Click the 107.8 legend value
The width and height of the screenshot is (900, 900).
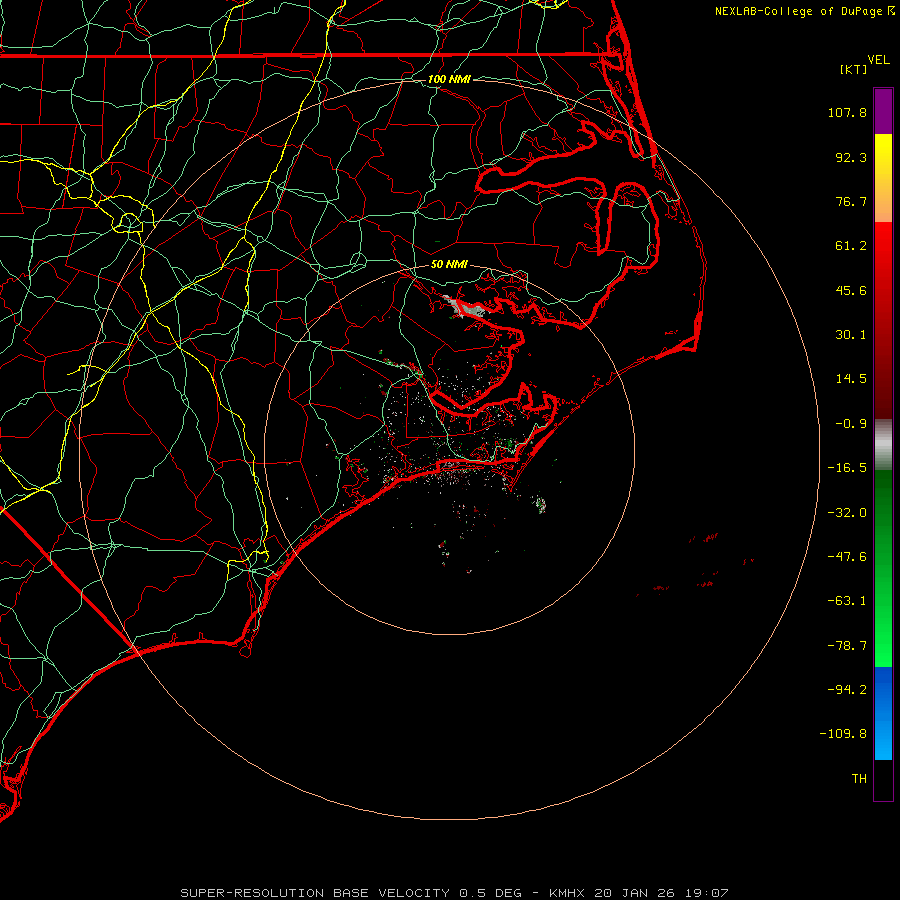[847, 112]
